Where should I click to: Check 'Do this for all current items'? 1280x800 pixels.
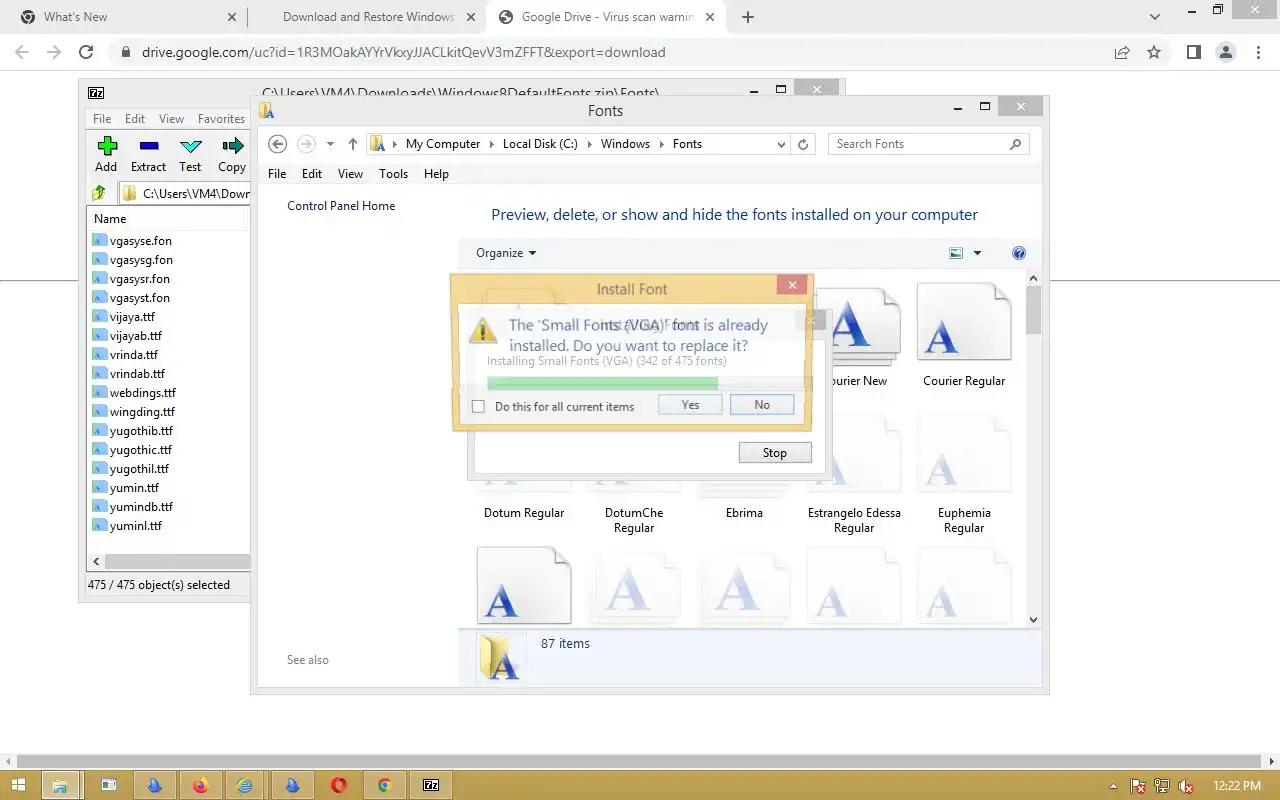pos(478,406)
